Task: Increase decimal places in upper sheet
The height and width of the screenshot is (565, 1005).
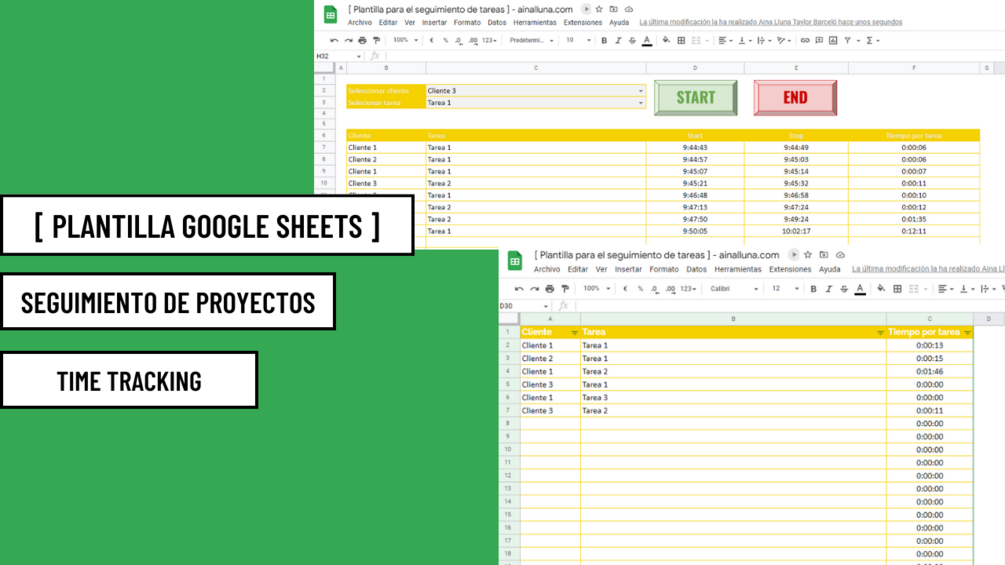Action: [473, 40]
